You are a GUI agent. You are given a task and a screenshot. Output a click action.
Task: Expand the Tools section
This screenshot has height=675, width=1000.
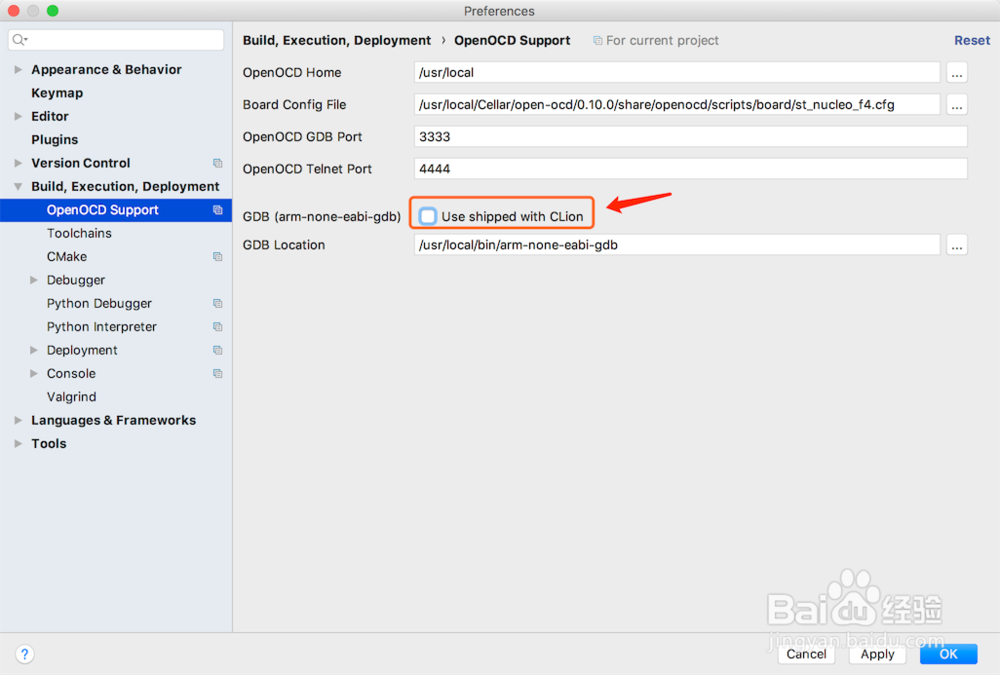click(18, 443)
